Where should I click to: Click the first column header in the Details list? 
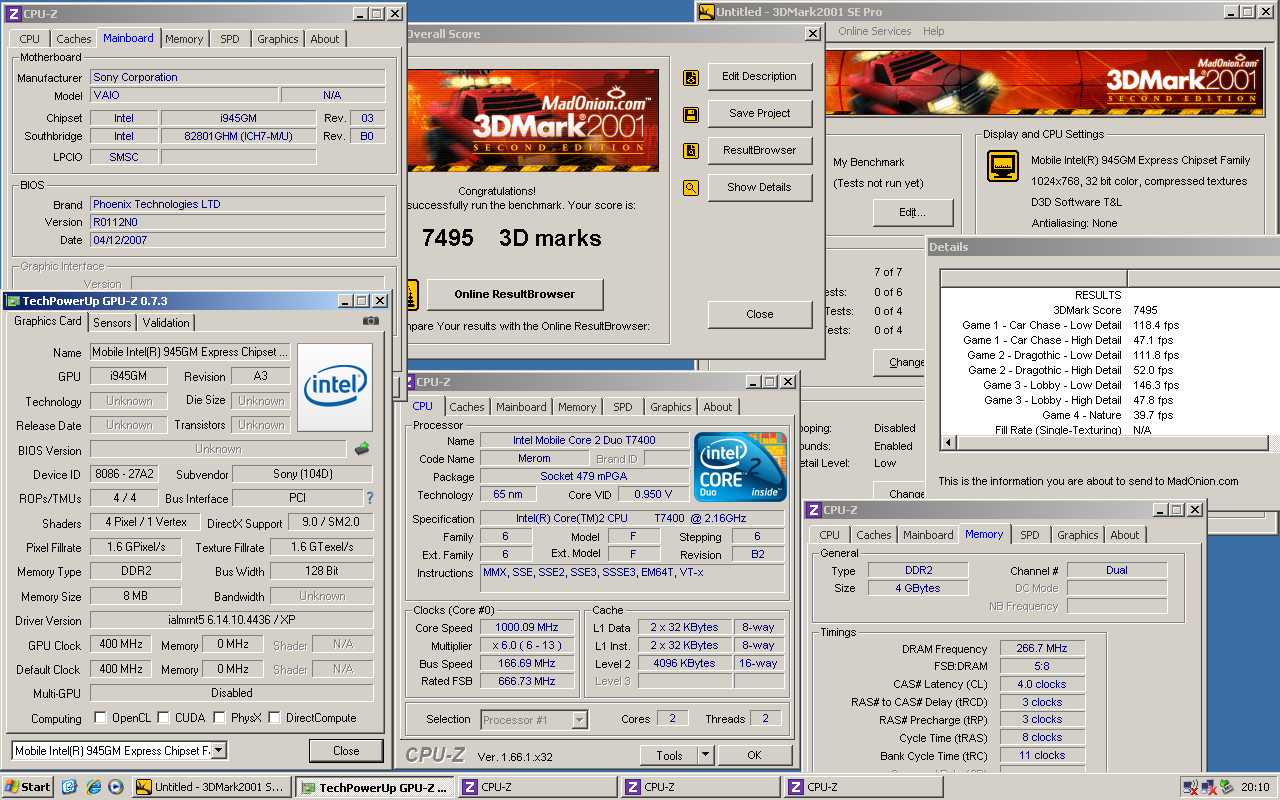[1033, 278]
